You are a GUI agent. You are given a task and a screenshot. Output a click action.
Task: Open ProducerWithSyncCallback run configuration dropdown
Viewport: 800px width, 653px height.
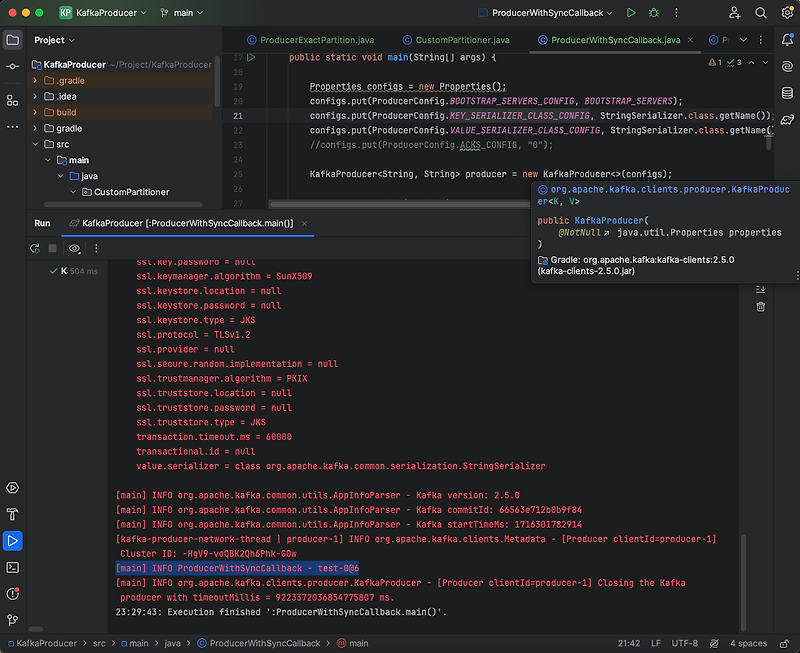pos(545,13)
